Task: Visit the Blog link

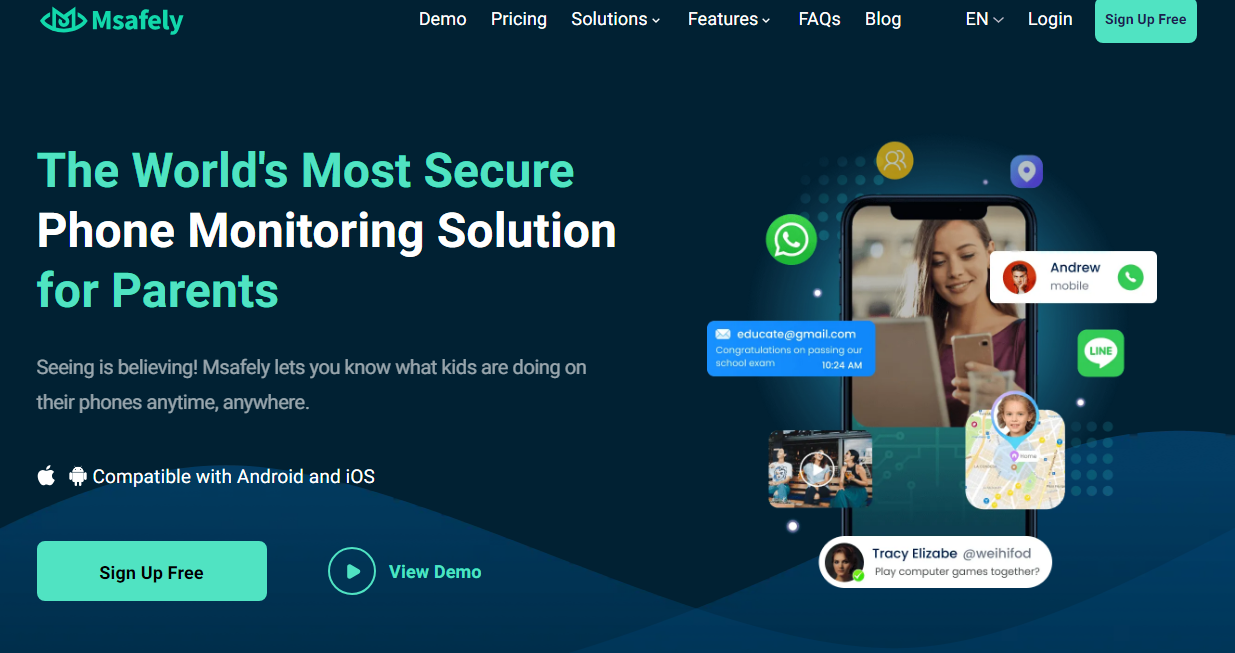Action: coord(883,19)
